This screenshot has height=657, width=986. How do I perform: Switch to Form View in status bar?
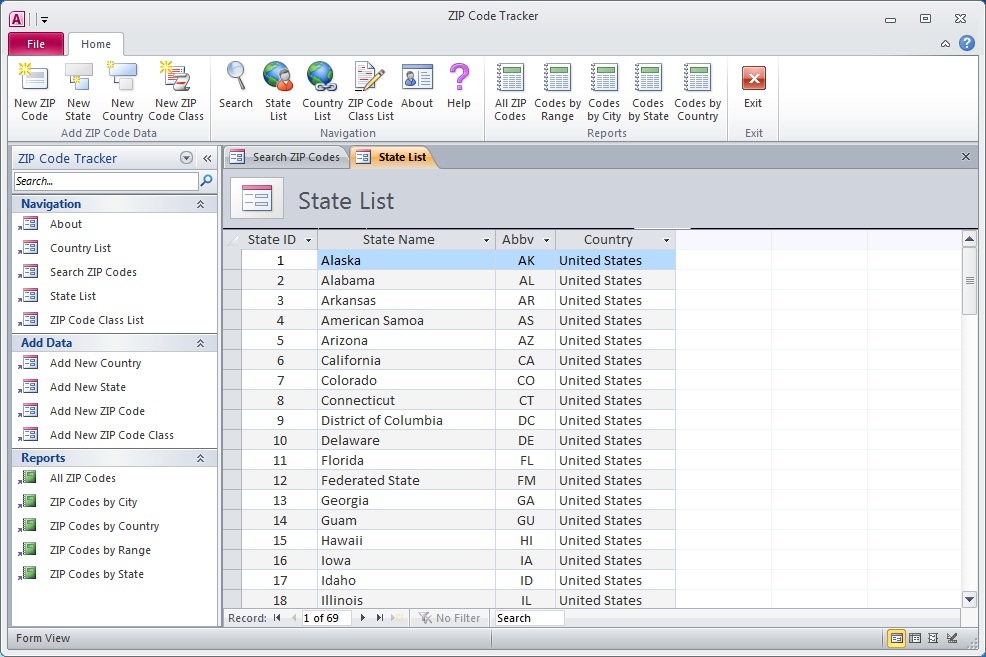[897, 638]
